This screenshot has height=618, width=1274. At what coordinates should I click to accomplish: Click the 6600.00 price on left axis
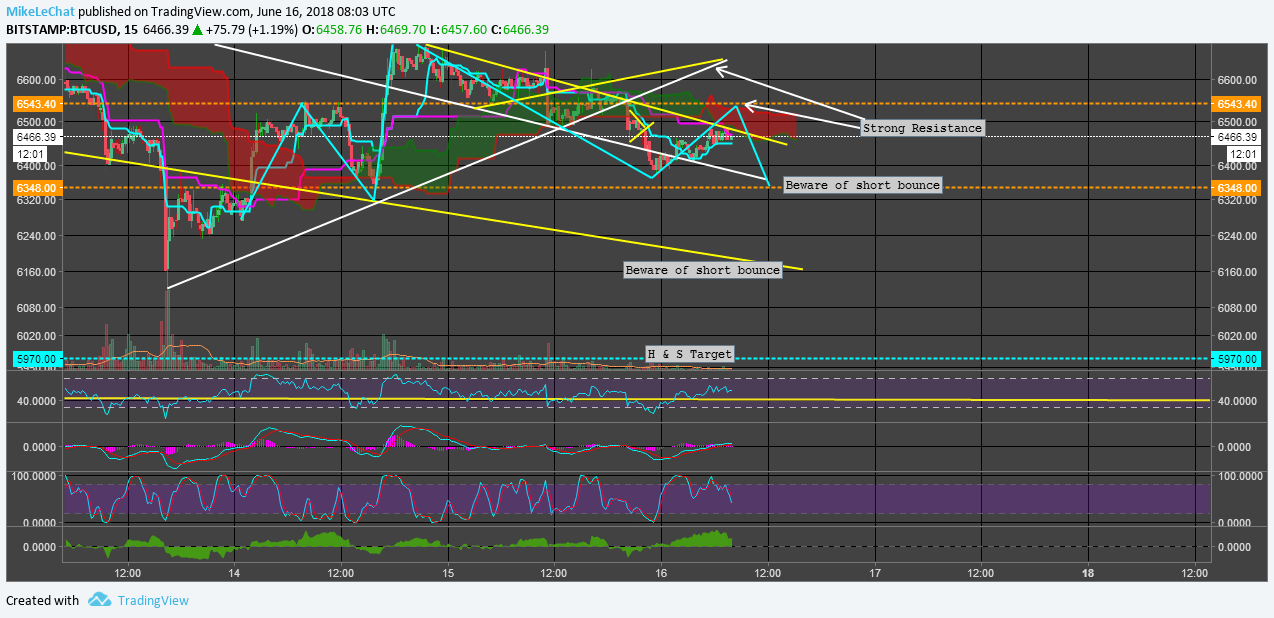pyautogui.click(x=36, y=80)
